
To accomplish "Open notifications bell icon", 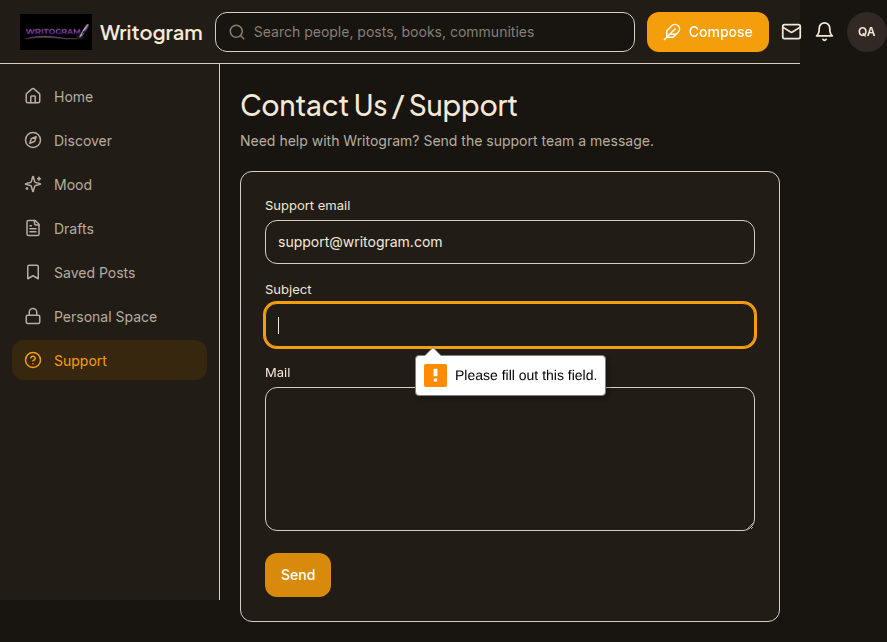I will click(x=824, y=32).
